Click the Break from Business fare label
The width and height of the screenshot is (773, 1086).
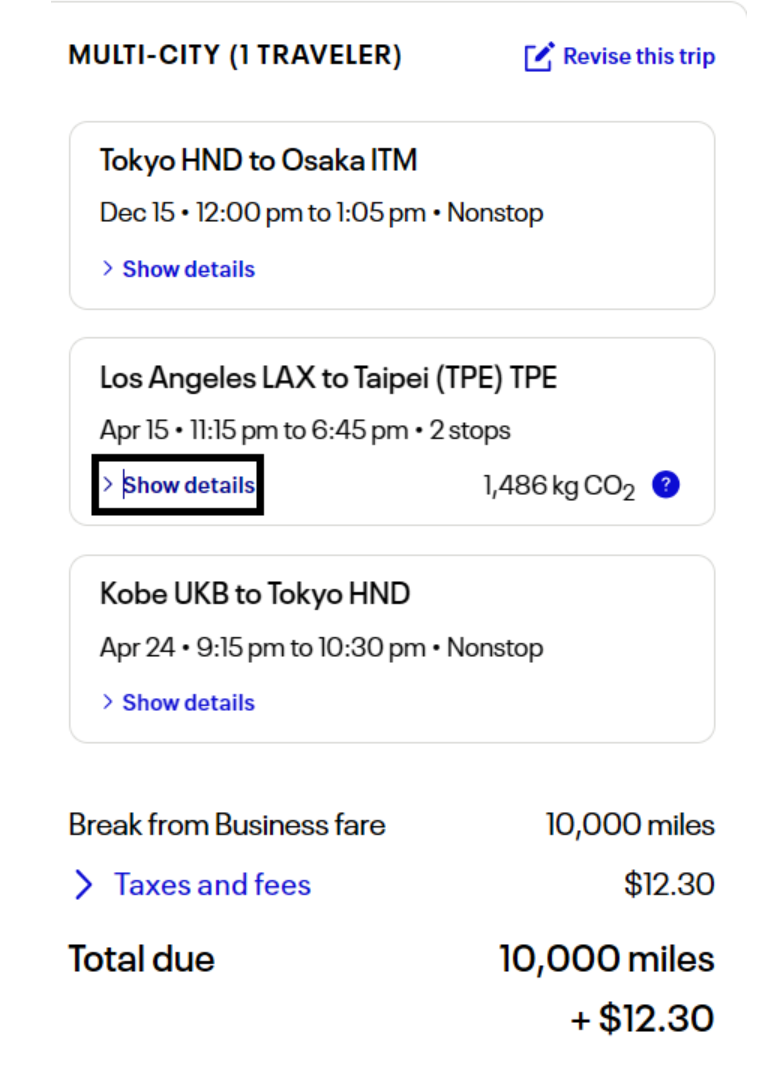point(227,825)
